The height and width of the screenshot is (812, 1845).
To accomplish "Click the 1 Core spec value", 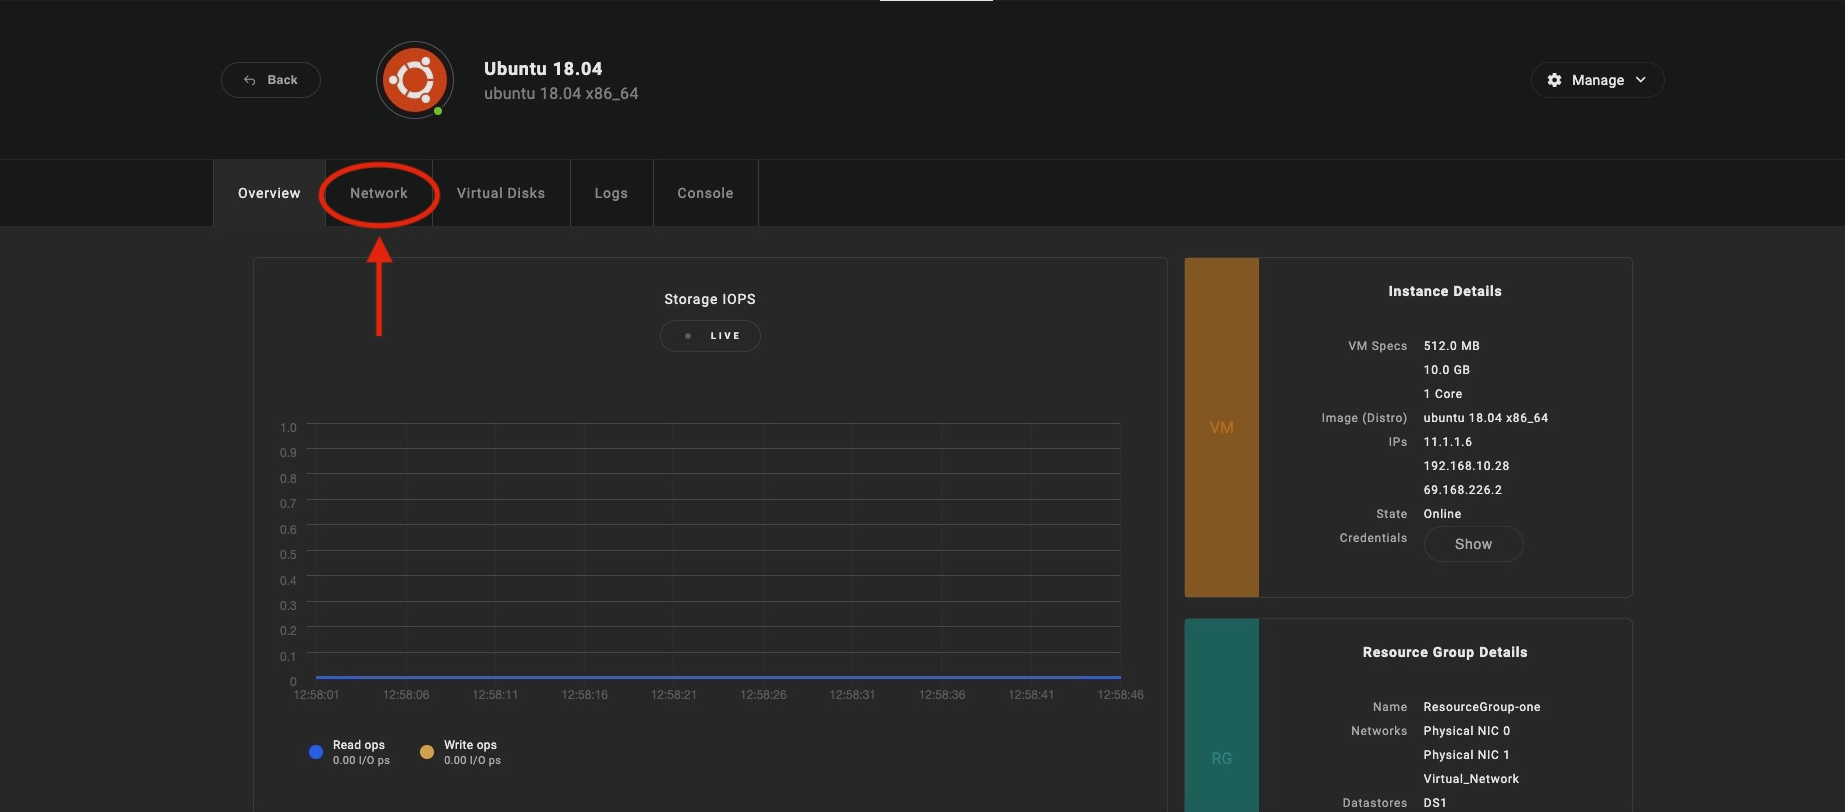I will pyautogui.click(x=1443, y=394).
